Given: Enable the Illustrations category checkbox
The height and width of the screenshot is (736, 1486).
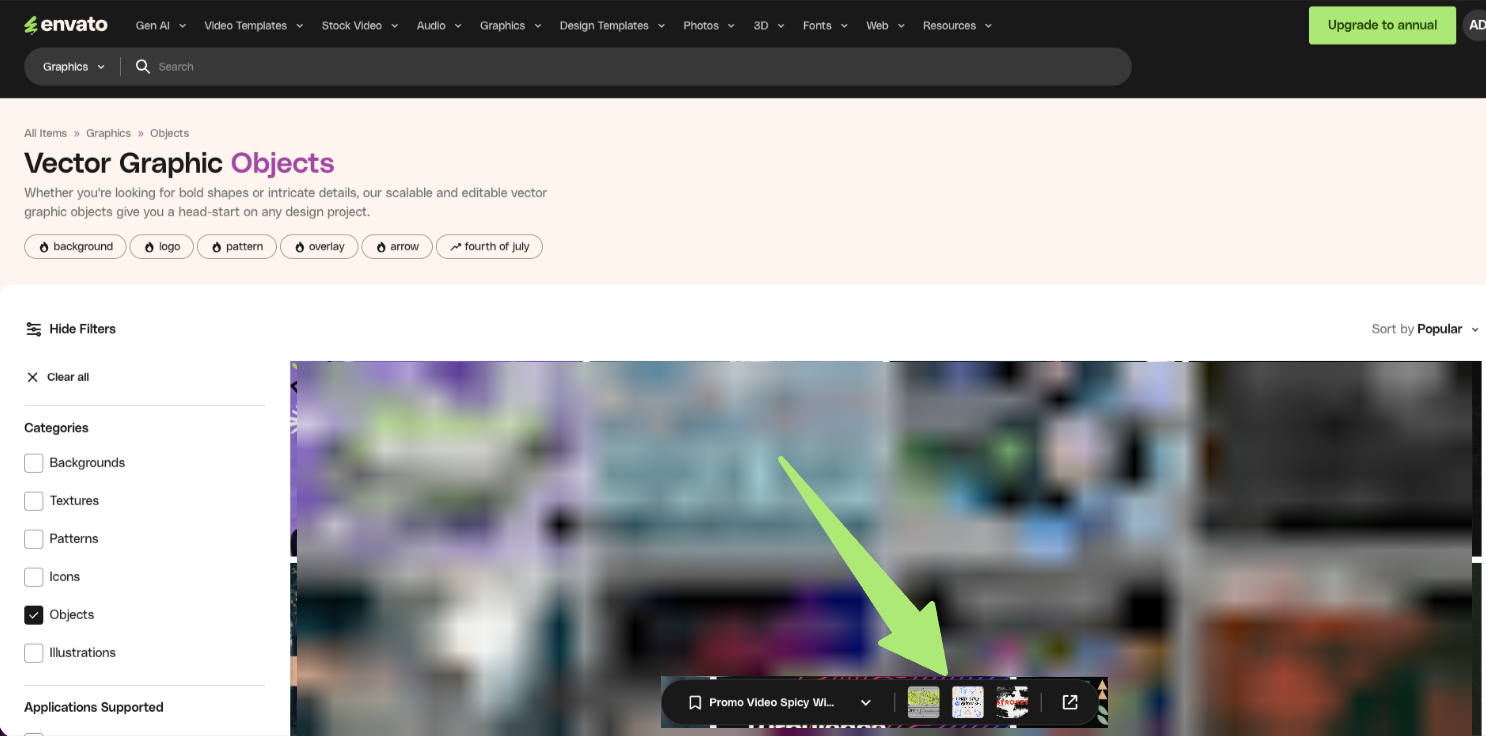Looking at the screenshot, I should pyautogui.click(x=33, y=652).
